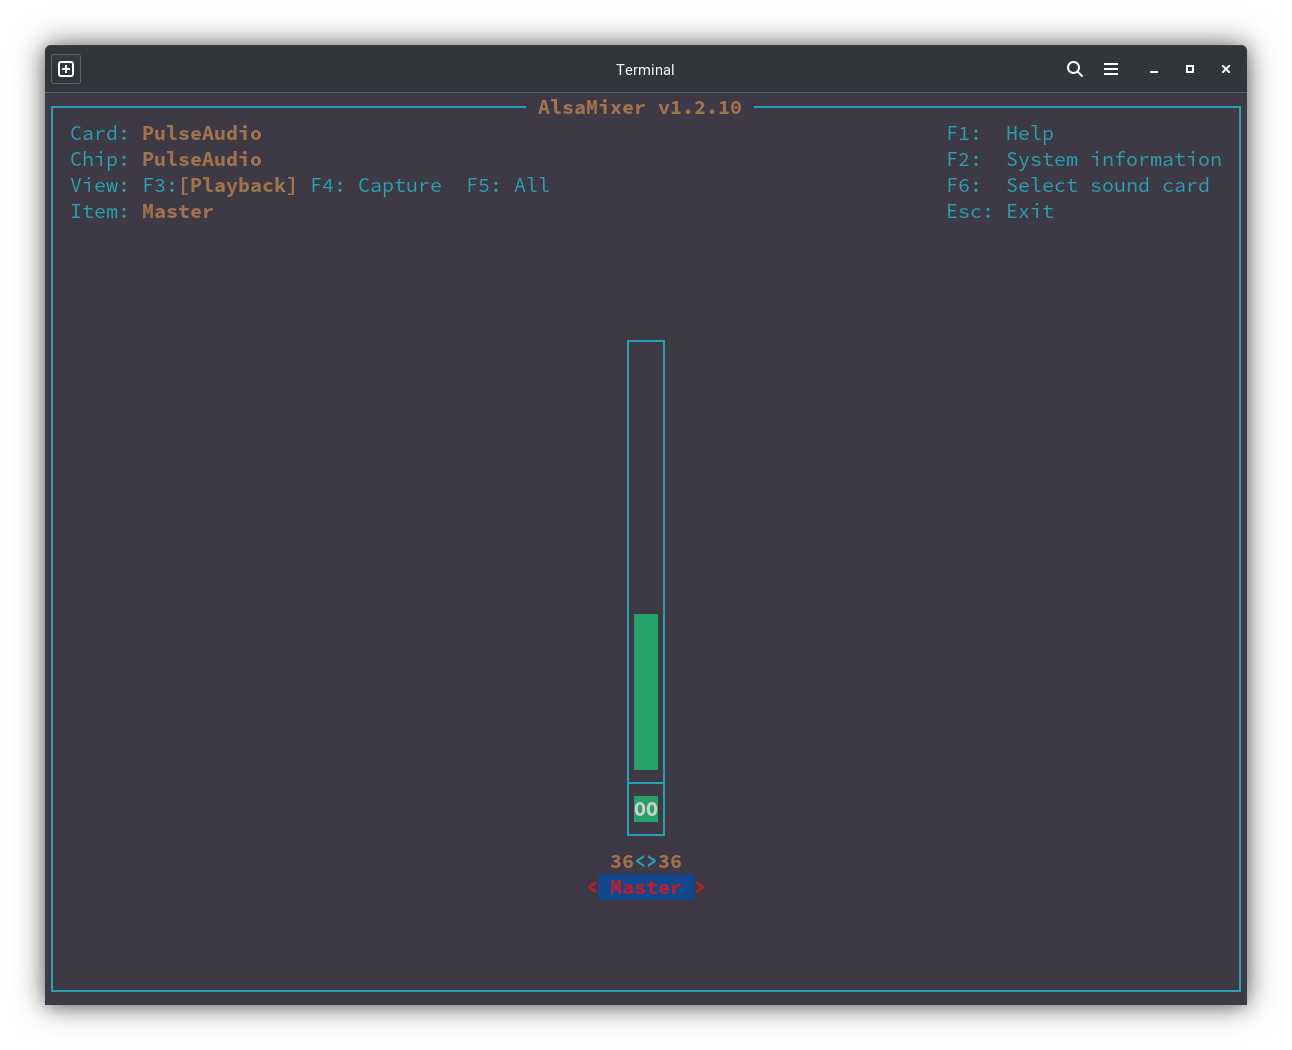Click the 36<>36 volume level readout

click(x=646, y=861)
